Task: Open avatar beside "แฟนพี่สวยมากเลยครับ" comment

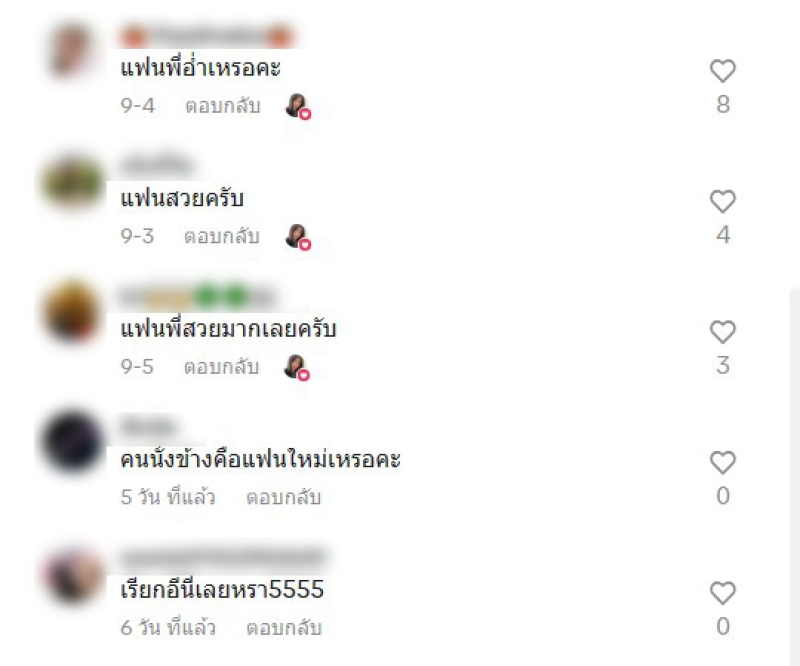Action: [x=72, y=311]
